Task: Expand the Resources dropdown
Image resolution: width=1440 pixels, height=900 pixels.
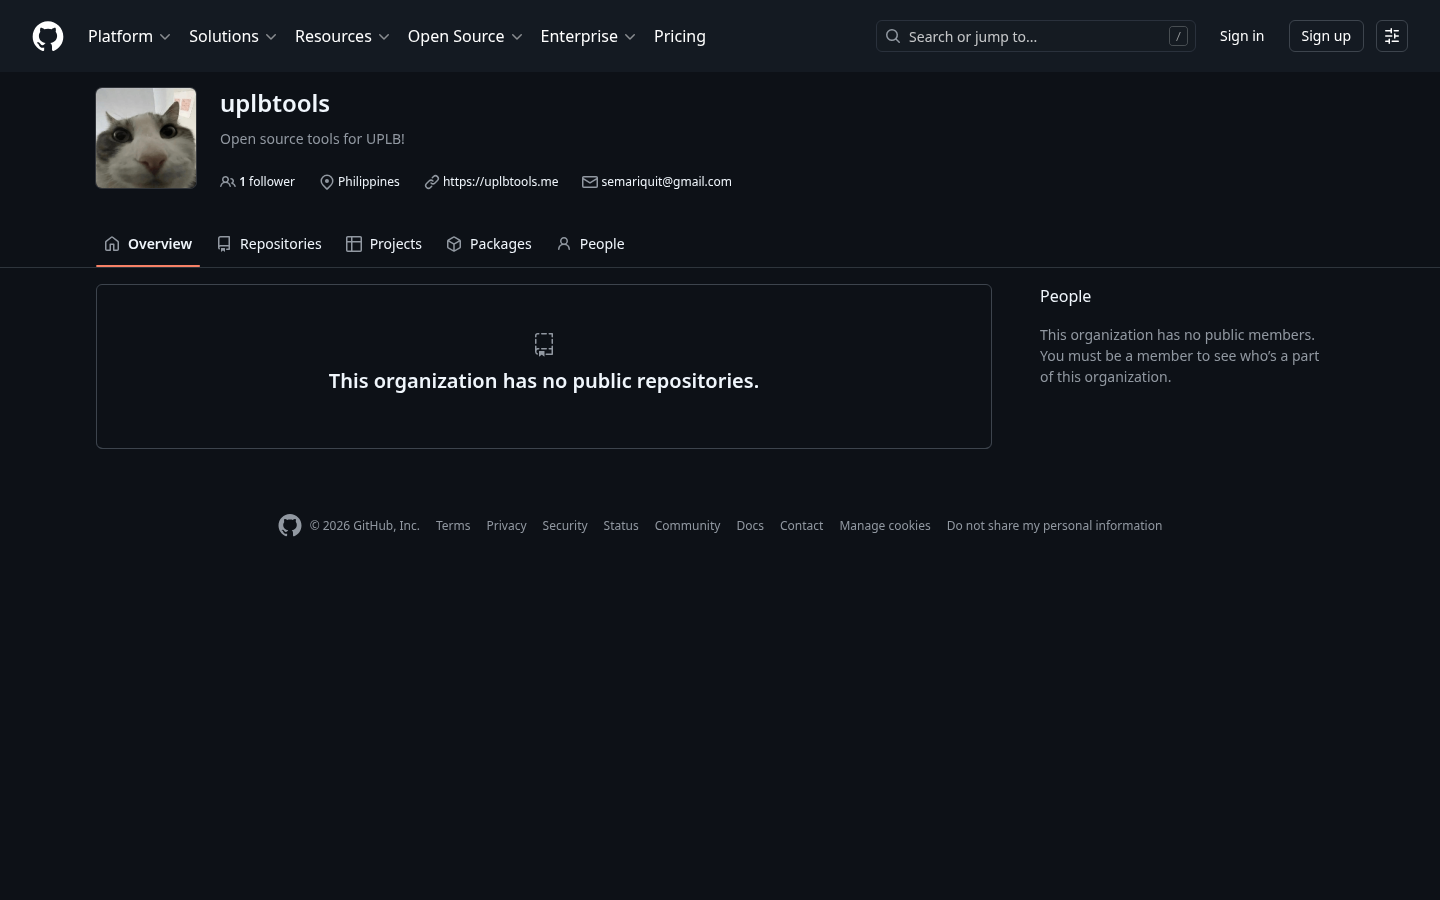Action: coord(342,36)
